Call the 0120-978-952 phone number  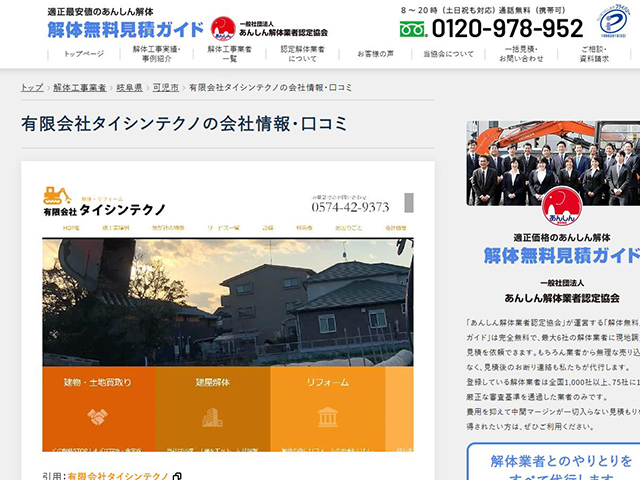pos(508,29)
